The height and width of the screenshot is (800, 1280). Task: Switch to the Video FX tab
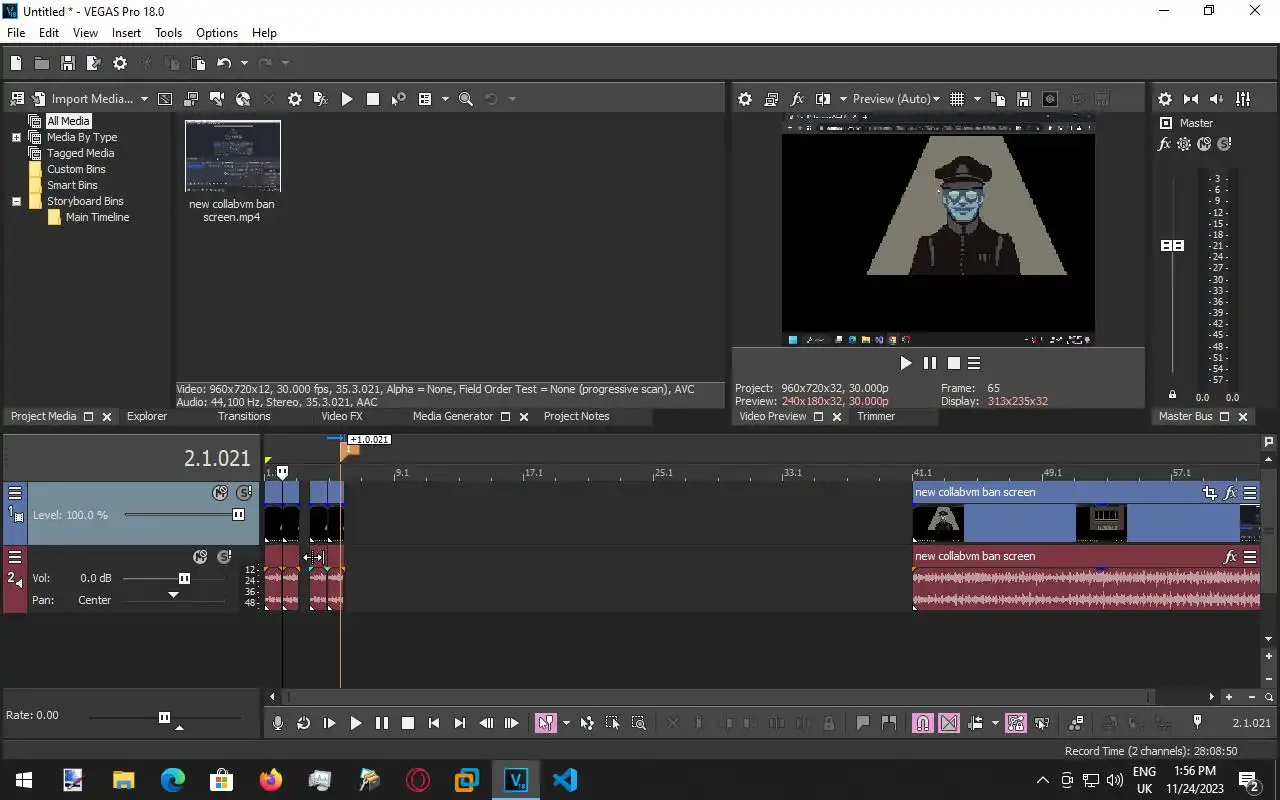[x=342, y=416]
